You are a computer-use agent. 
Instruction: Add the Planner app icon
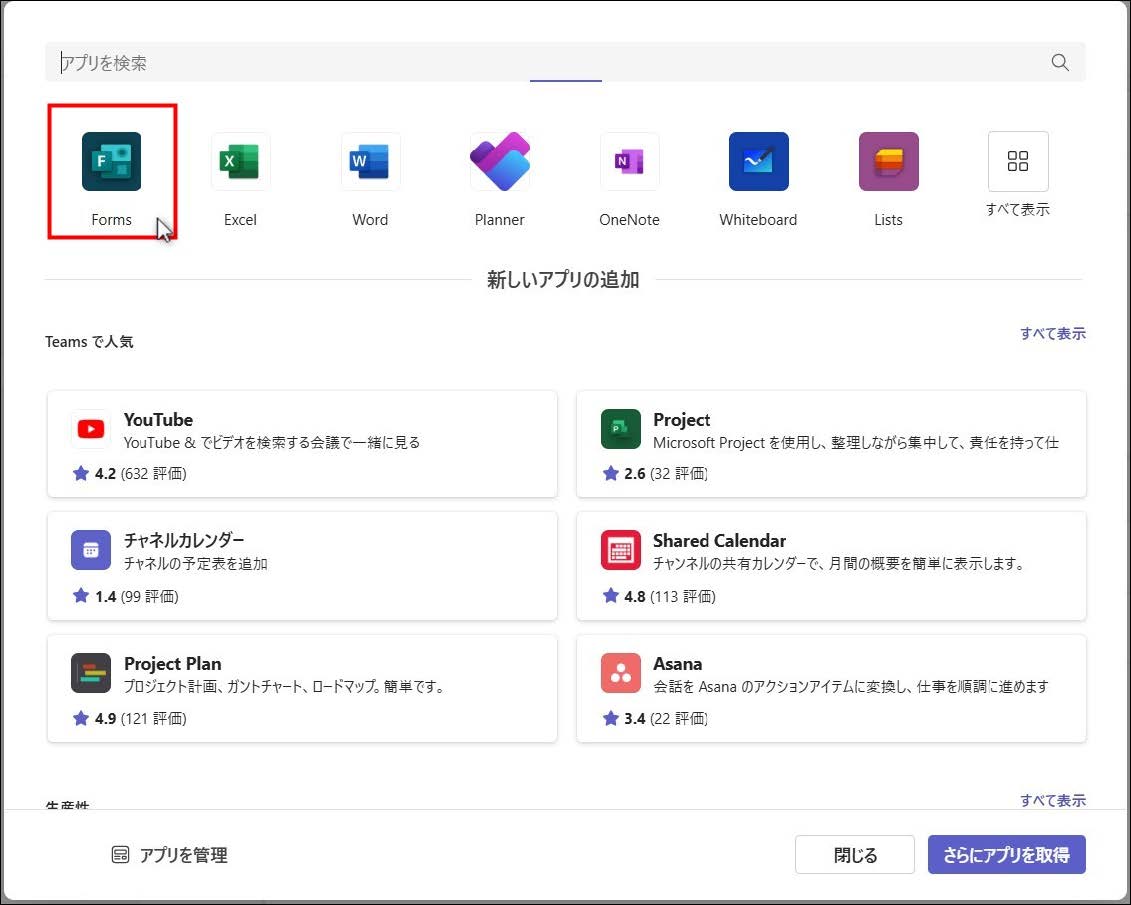pyautogui.click(x=500, y=162)
